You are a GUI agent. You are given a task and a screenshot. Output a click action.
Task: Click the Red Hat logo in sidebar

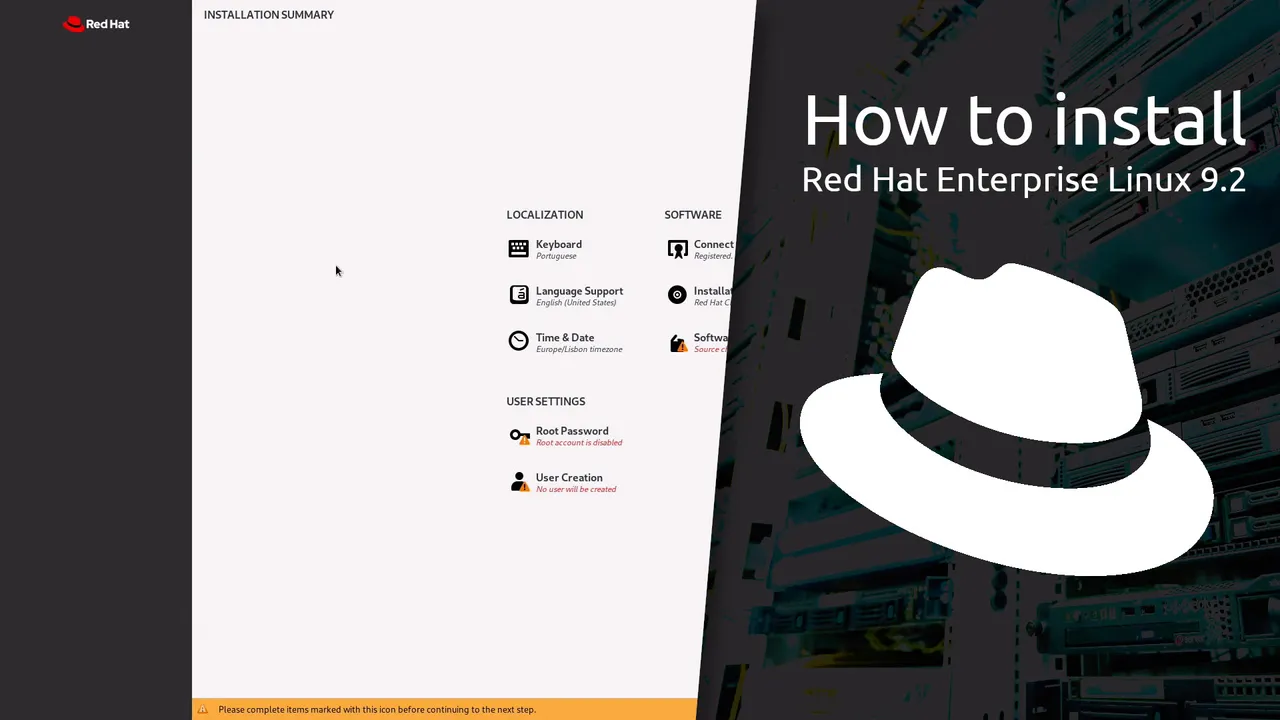pos(96,24)
